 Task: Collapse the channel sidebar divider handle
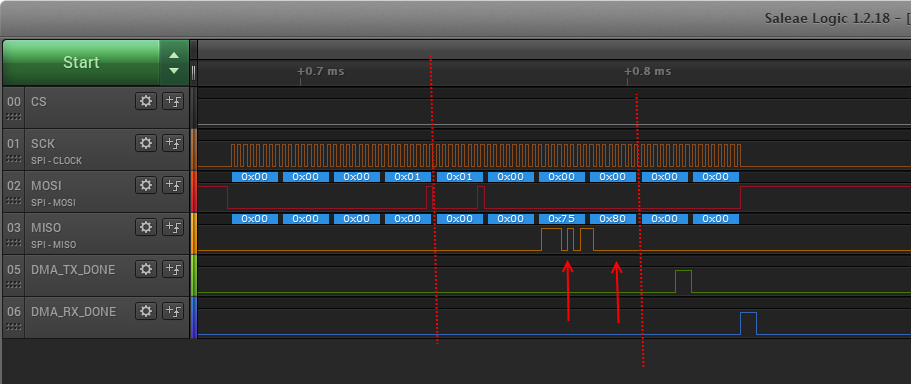coord(193,73)
